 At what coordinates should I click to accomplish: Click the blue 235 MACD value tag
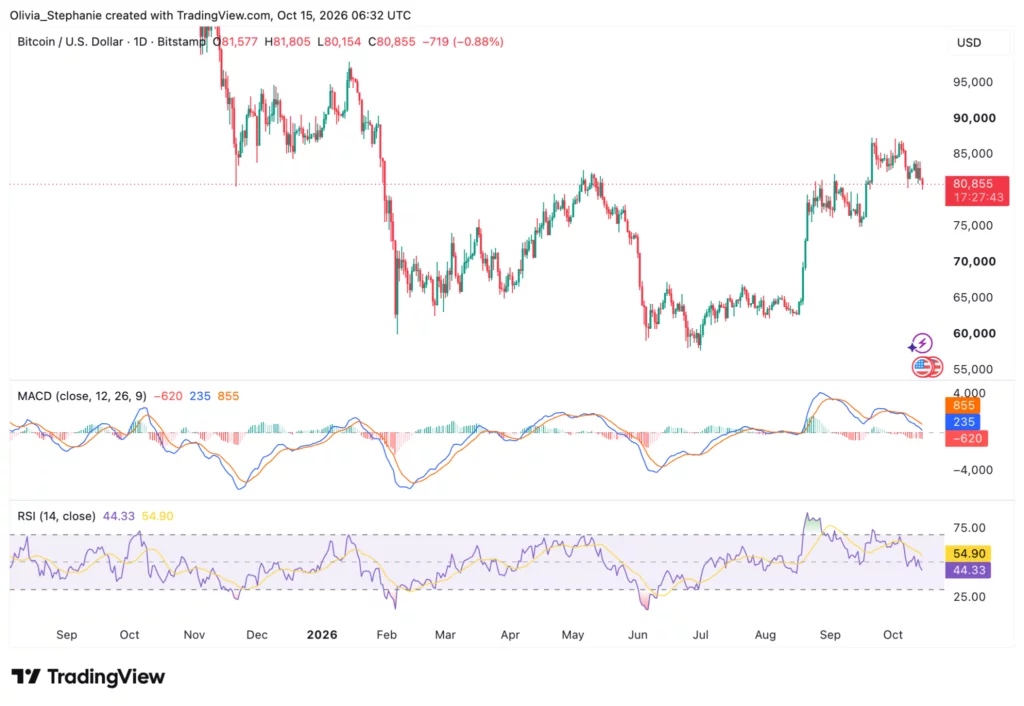(x=963, y=422)
